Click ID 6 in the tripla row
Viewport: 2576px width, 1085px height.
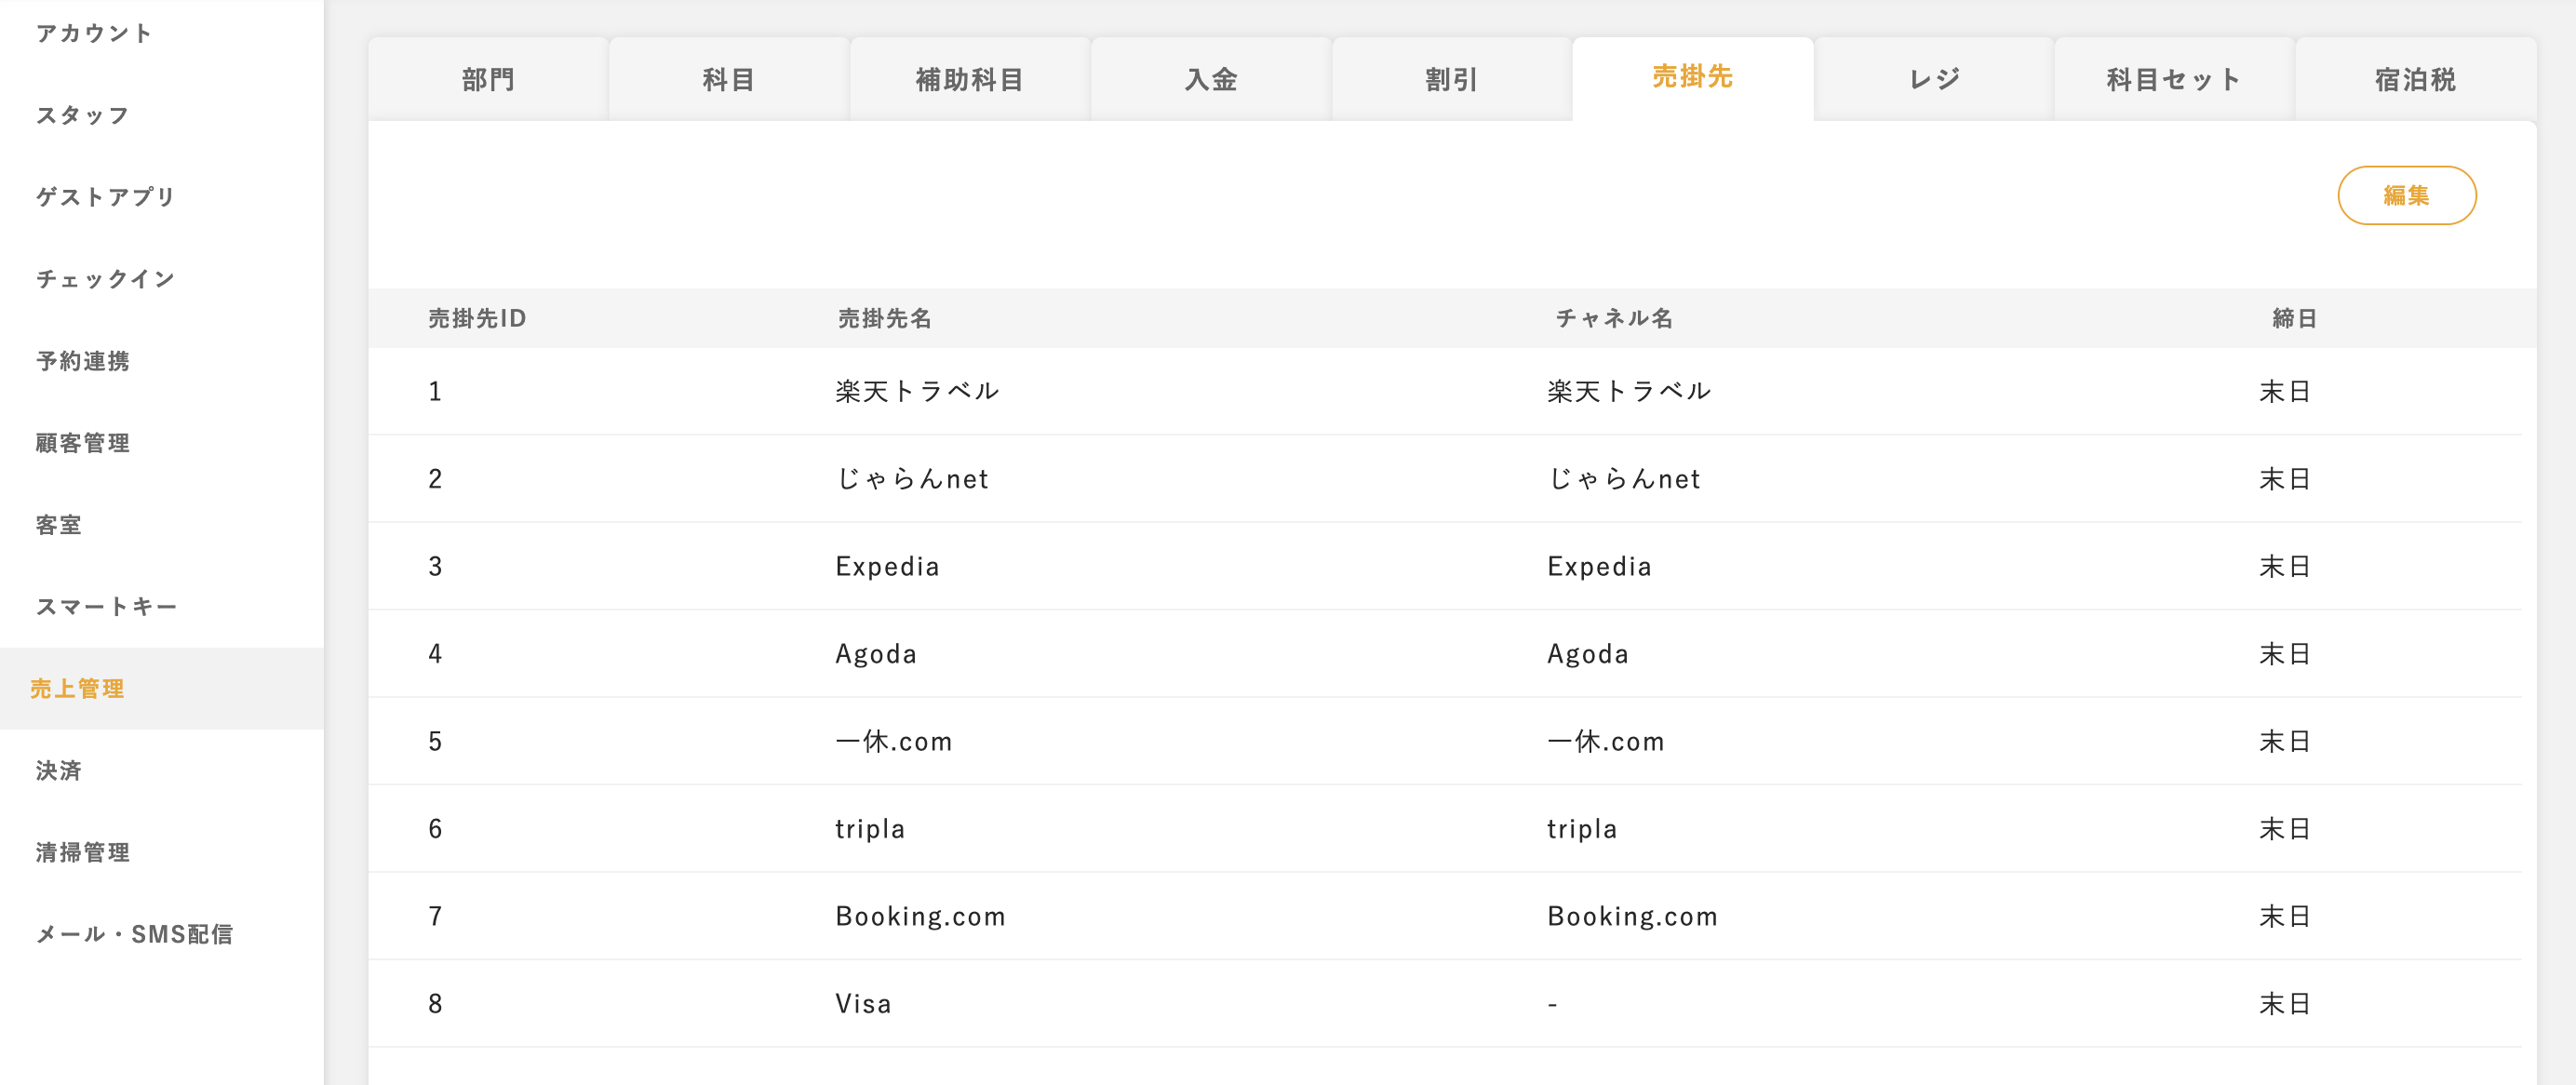(x=435, y=829)
